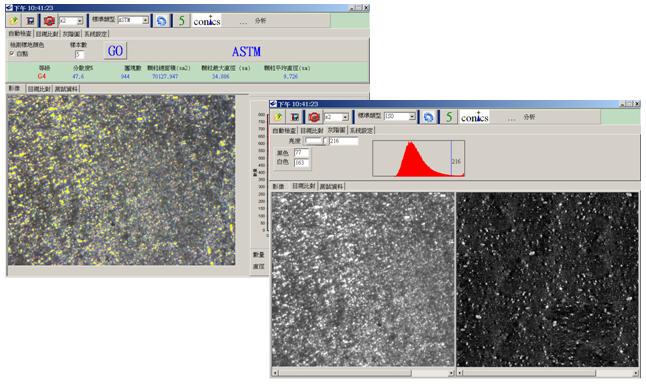
Task: Click the grayscale left image in ISO window
Action: (363, 279)
